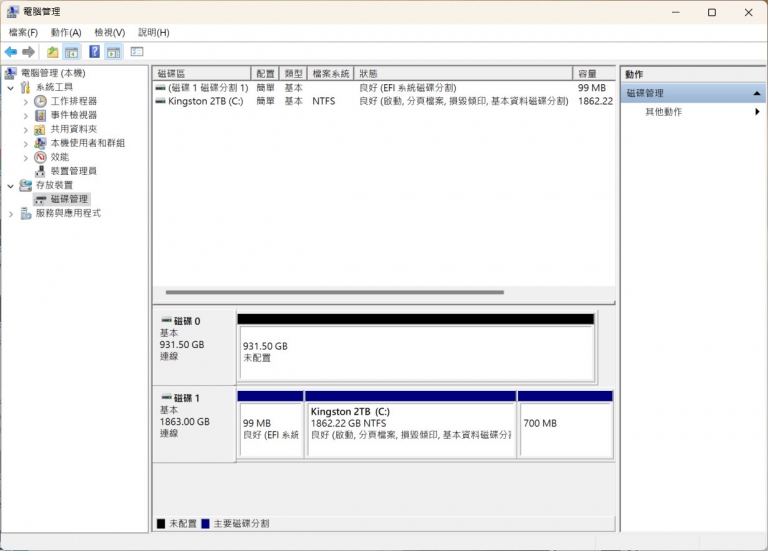This screenshot has width=768, height=551.
Task: Sort by the 配置 column header
Action: [x=265, y=73]
